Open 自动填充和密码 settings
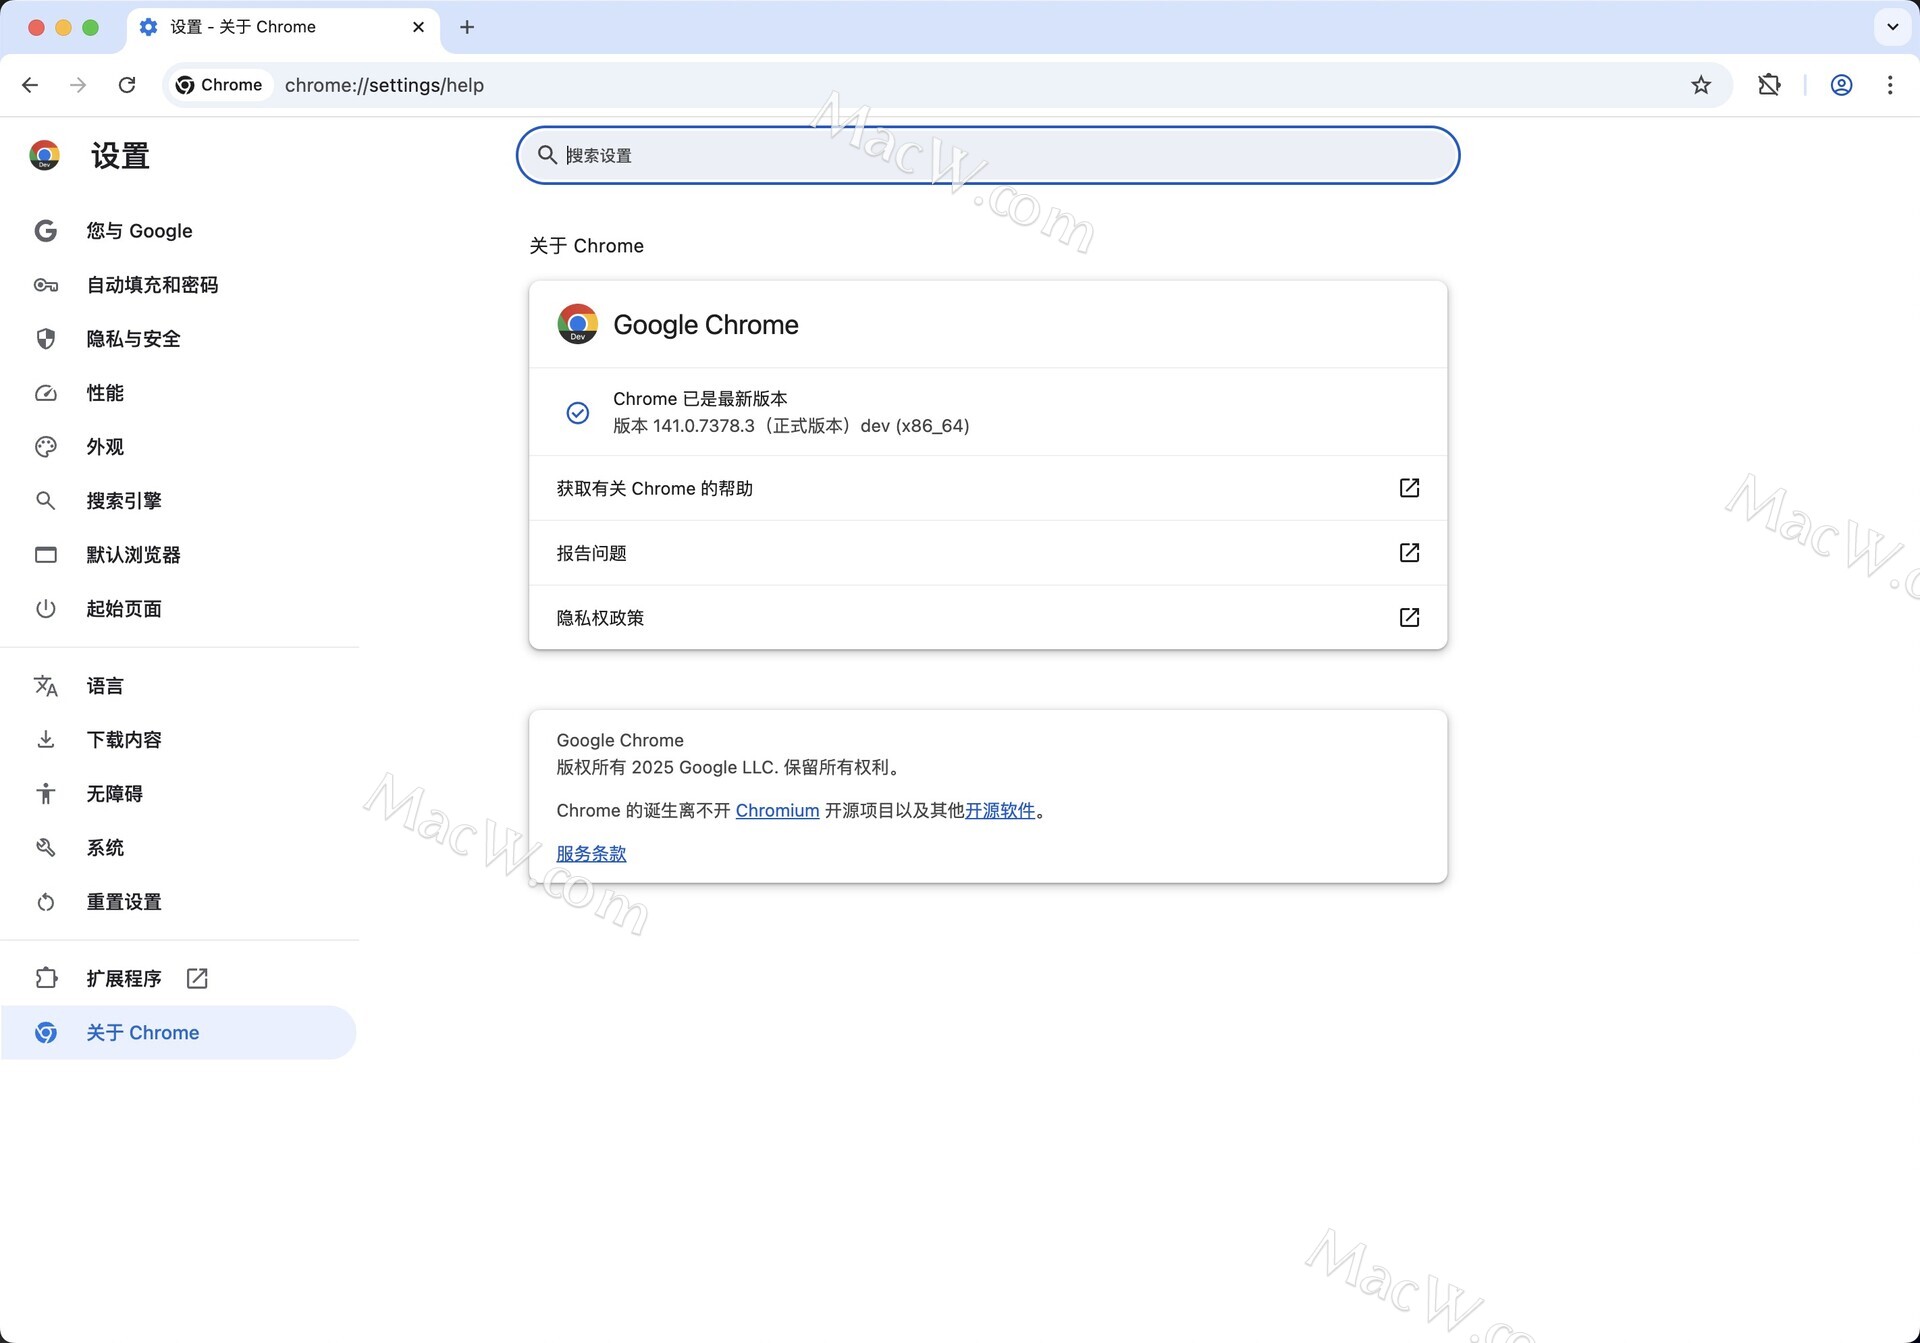This screenshot has height=1343, width=1920. pos(178,285)
